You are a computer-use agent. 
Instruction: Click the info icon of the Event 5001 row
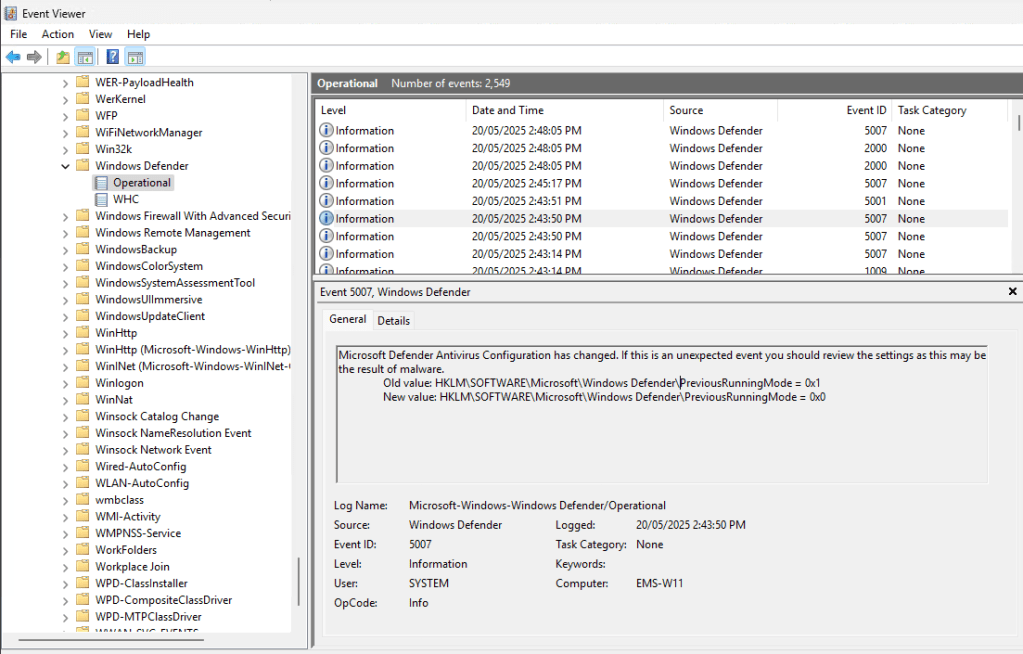coord(326,201)
